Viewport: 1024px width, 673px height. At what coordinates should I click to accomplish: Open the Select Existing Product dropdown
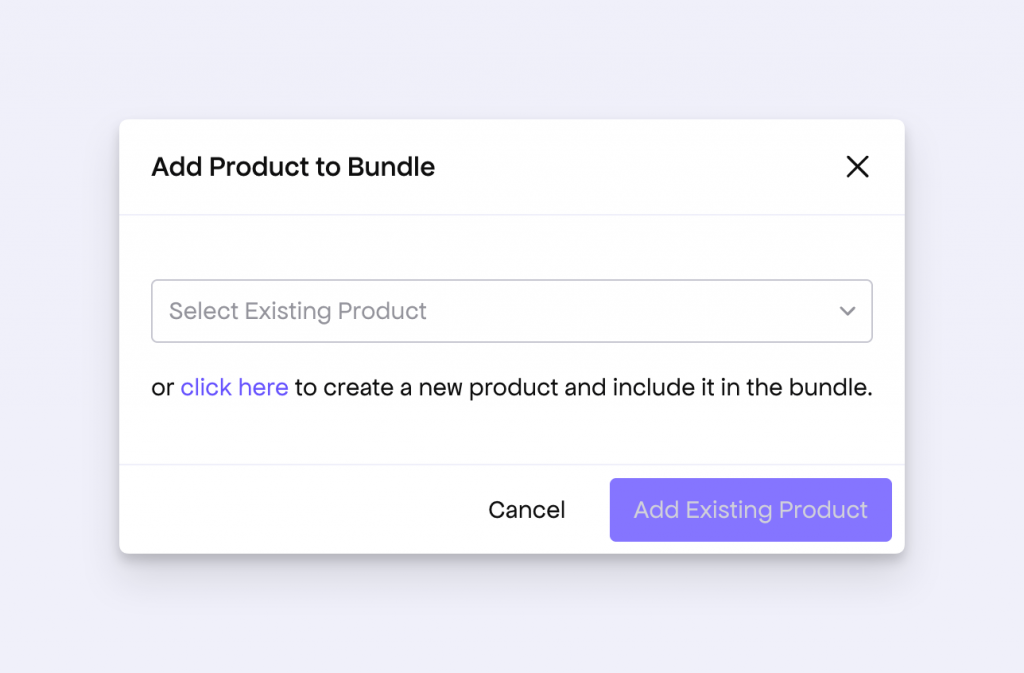(x=512, y=311)
